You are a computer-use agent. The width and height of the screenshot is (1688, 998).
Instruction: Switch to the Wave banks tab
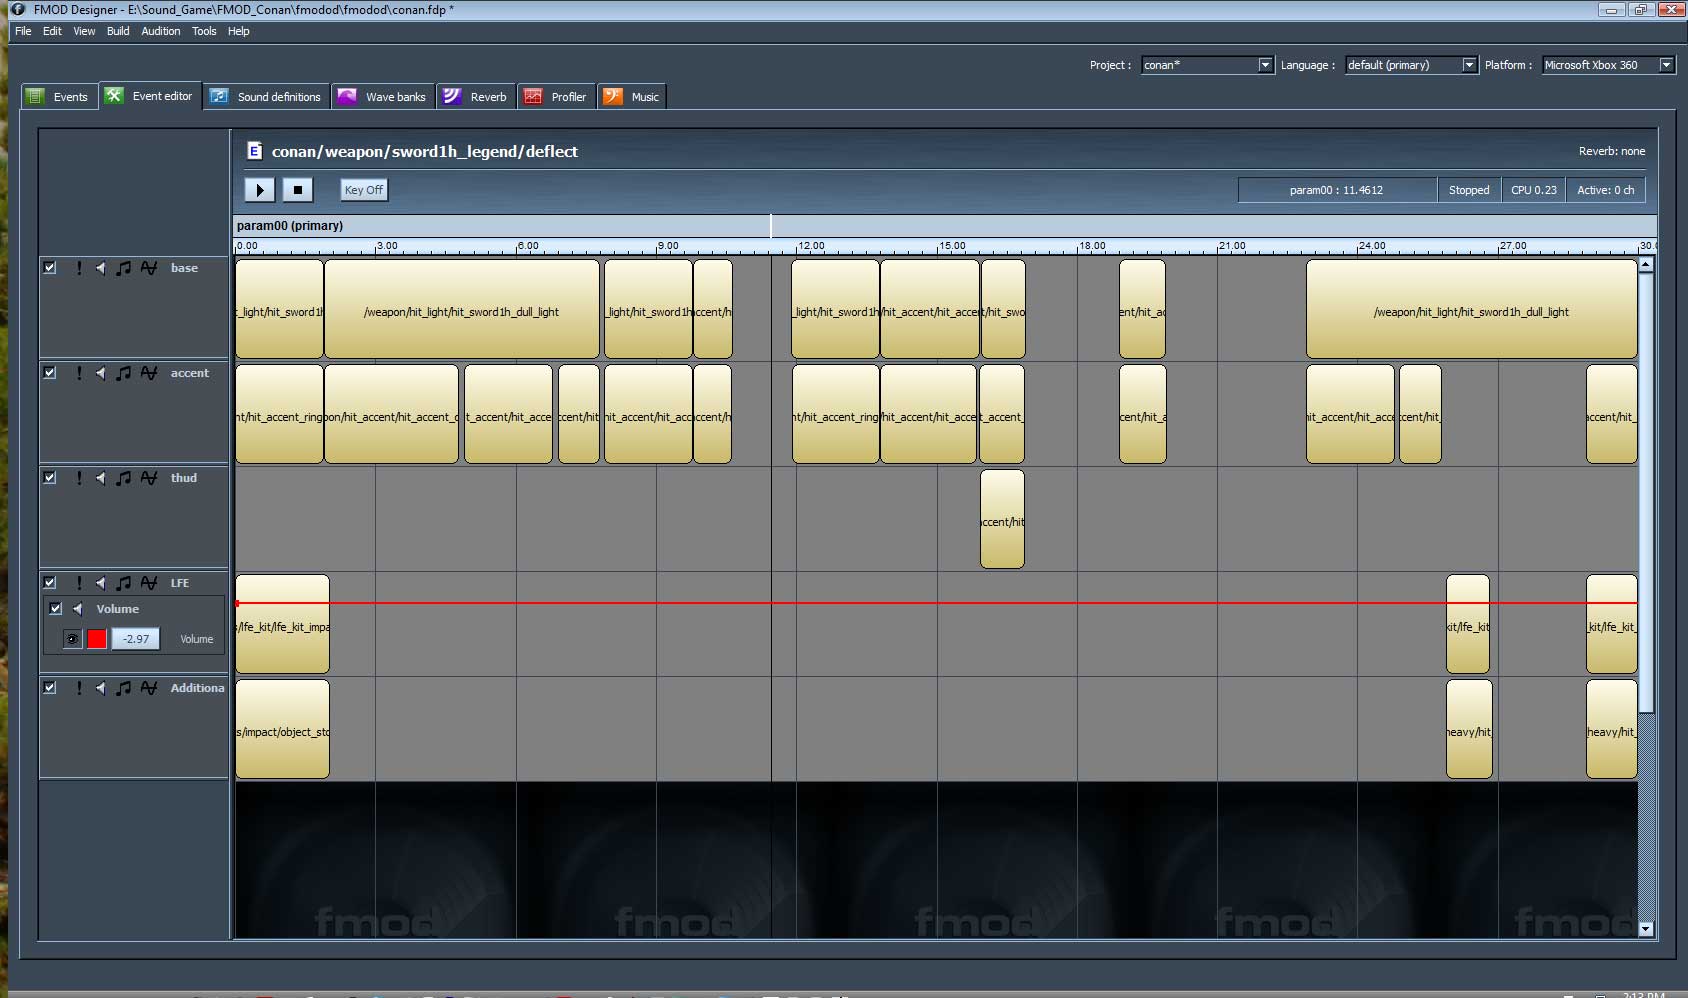click(x=383, y=97)
